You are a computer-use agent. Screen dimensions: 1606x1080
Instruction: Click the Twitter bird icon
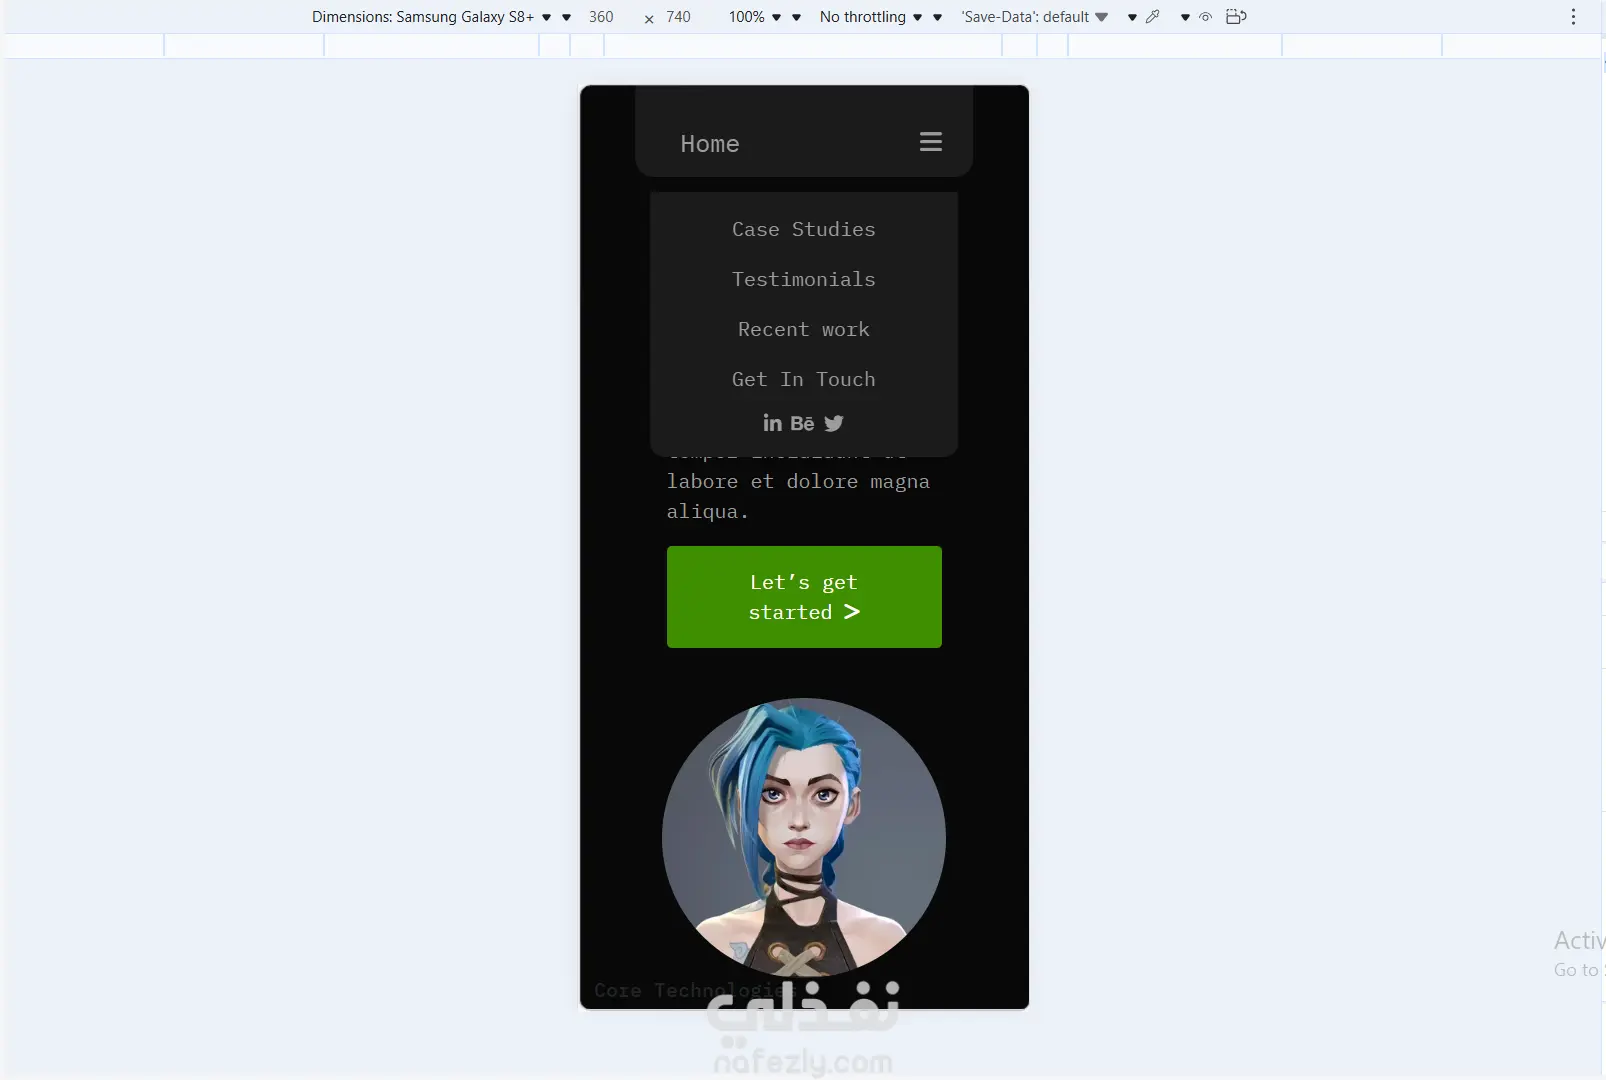tap(834, 423)
